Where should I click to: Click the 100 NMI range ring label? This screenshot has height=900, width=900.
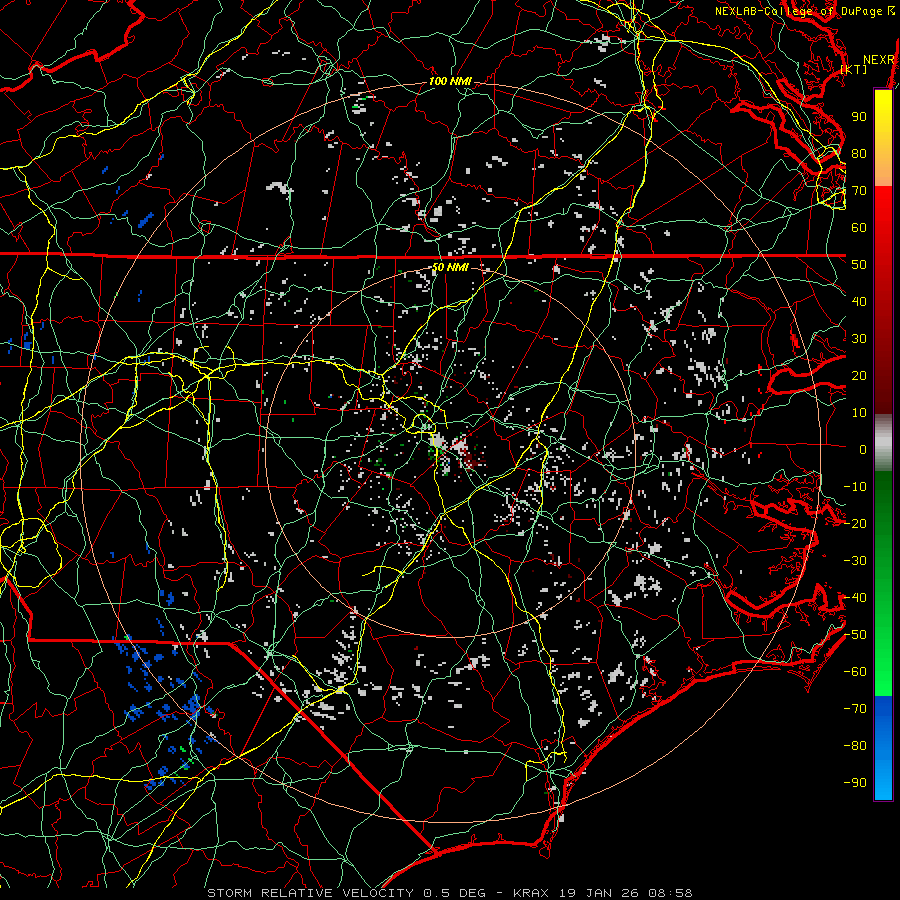click(x=450, y=82)
